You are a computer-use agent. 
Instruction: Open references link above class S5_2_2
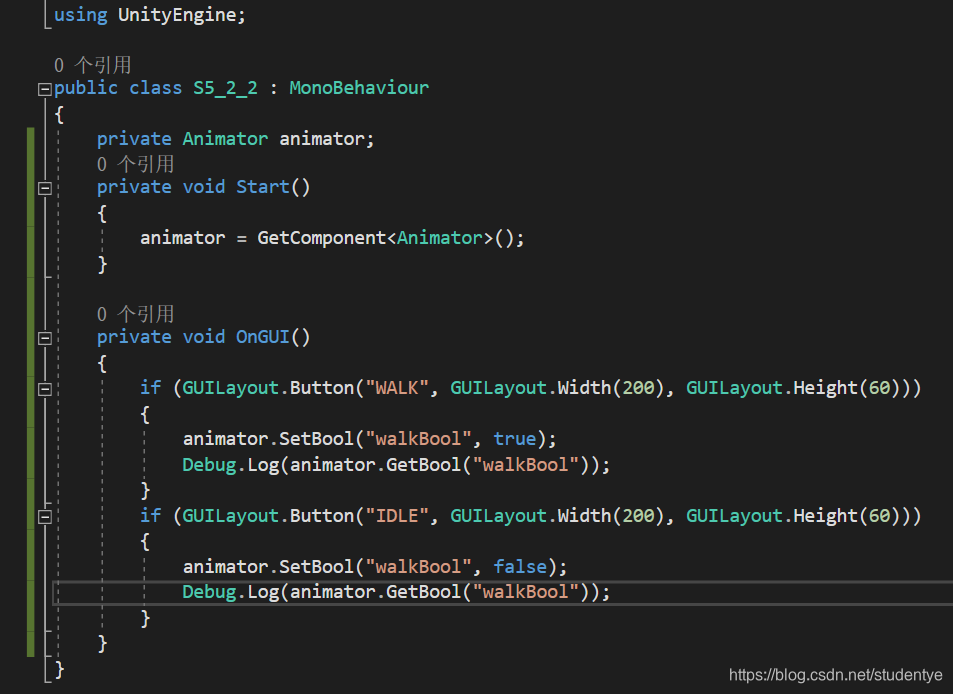point(92,65)
